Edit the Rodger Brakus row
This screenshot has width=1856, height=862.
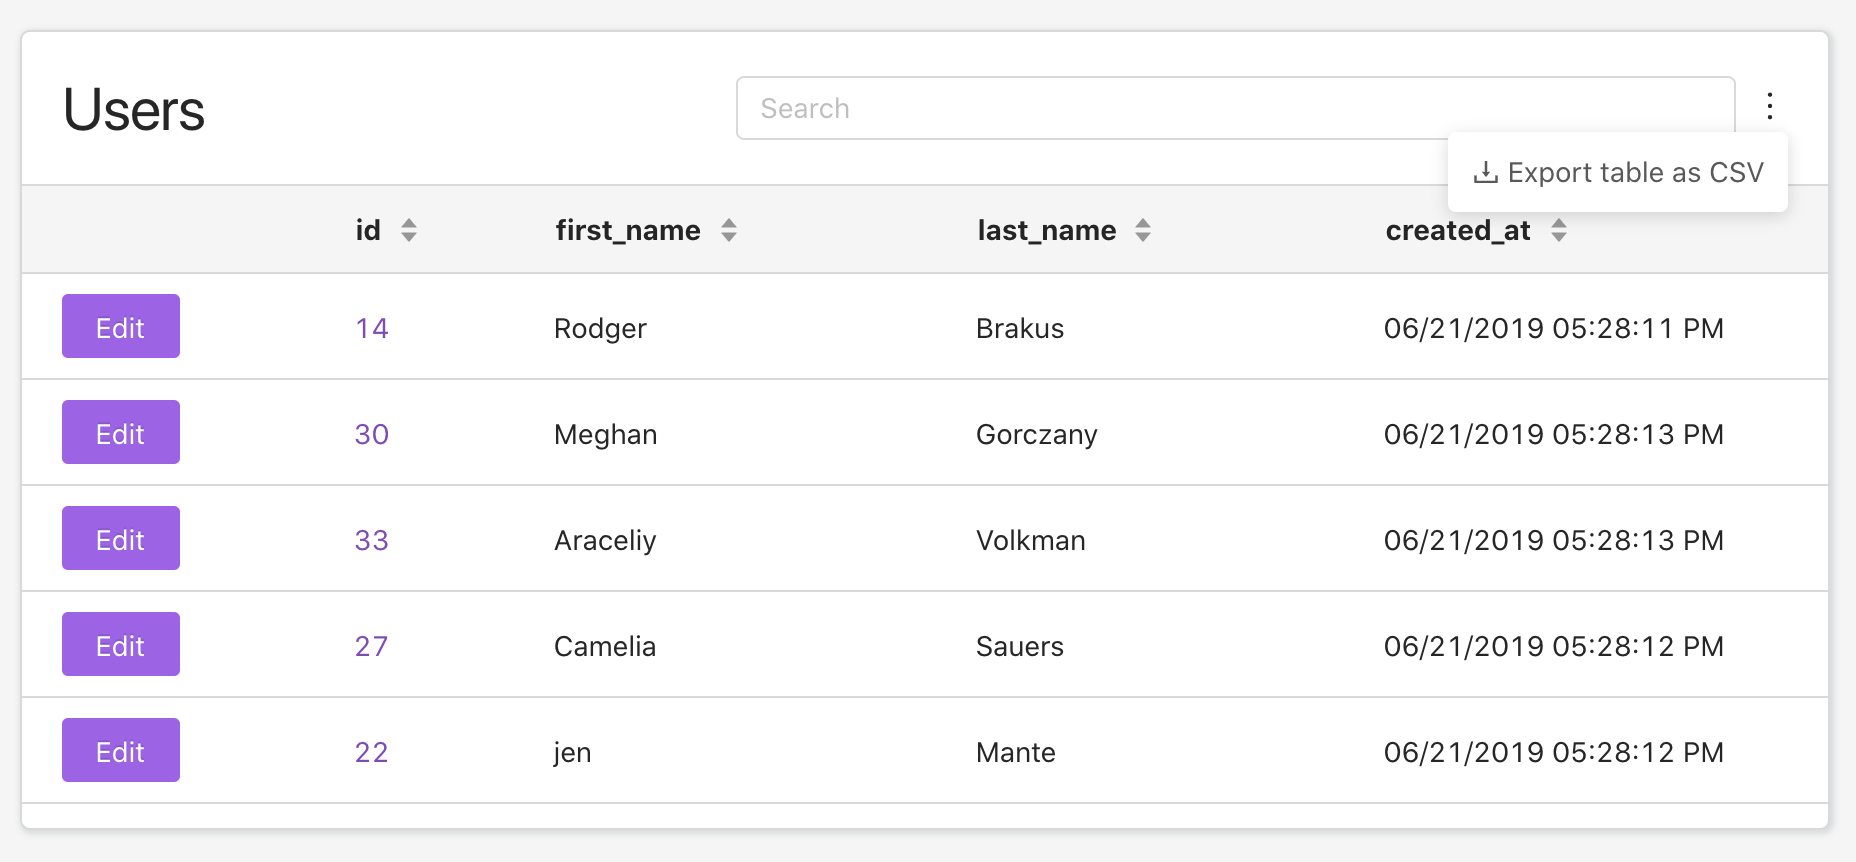(x=121, y=326)
